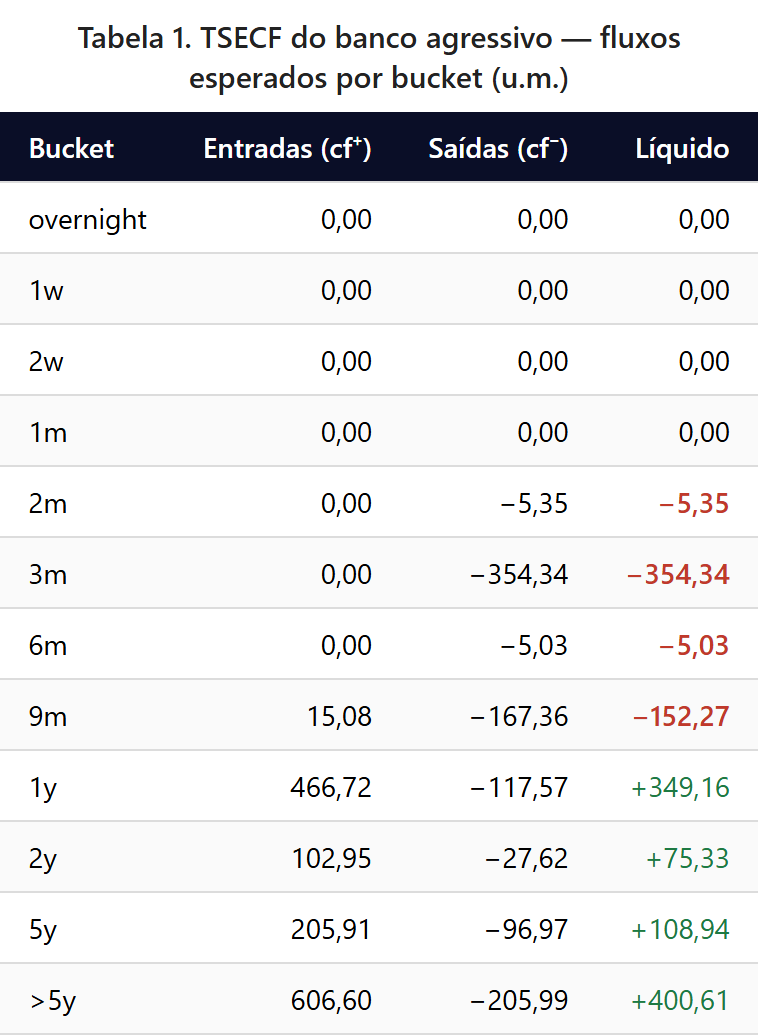Viewport: 758px width, 1036px height.
Task: Click the 2m net value −5,35
Action: [x=694, y=504]
